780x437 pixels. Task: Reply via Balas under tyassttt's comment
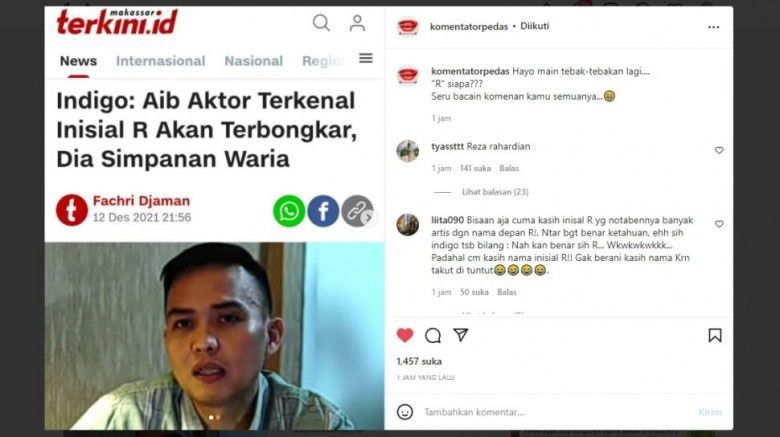[509, 168]
